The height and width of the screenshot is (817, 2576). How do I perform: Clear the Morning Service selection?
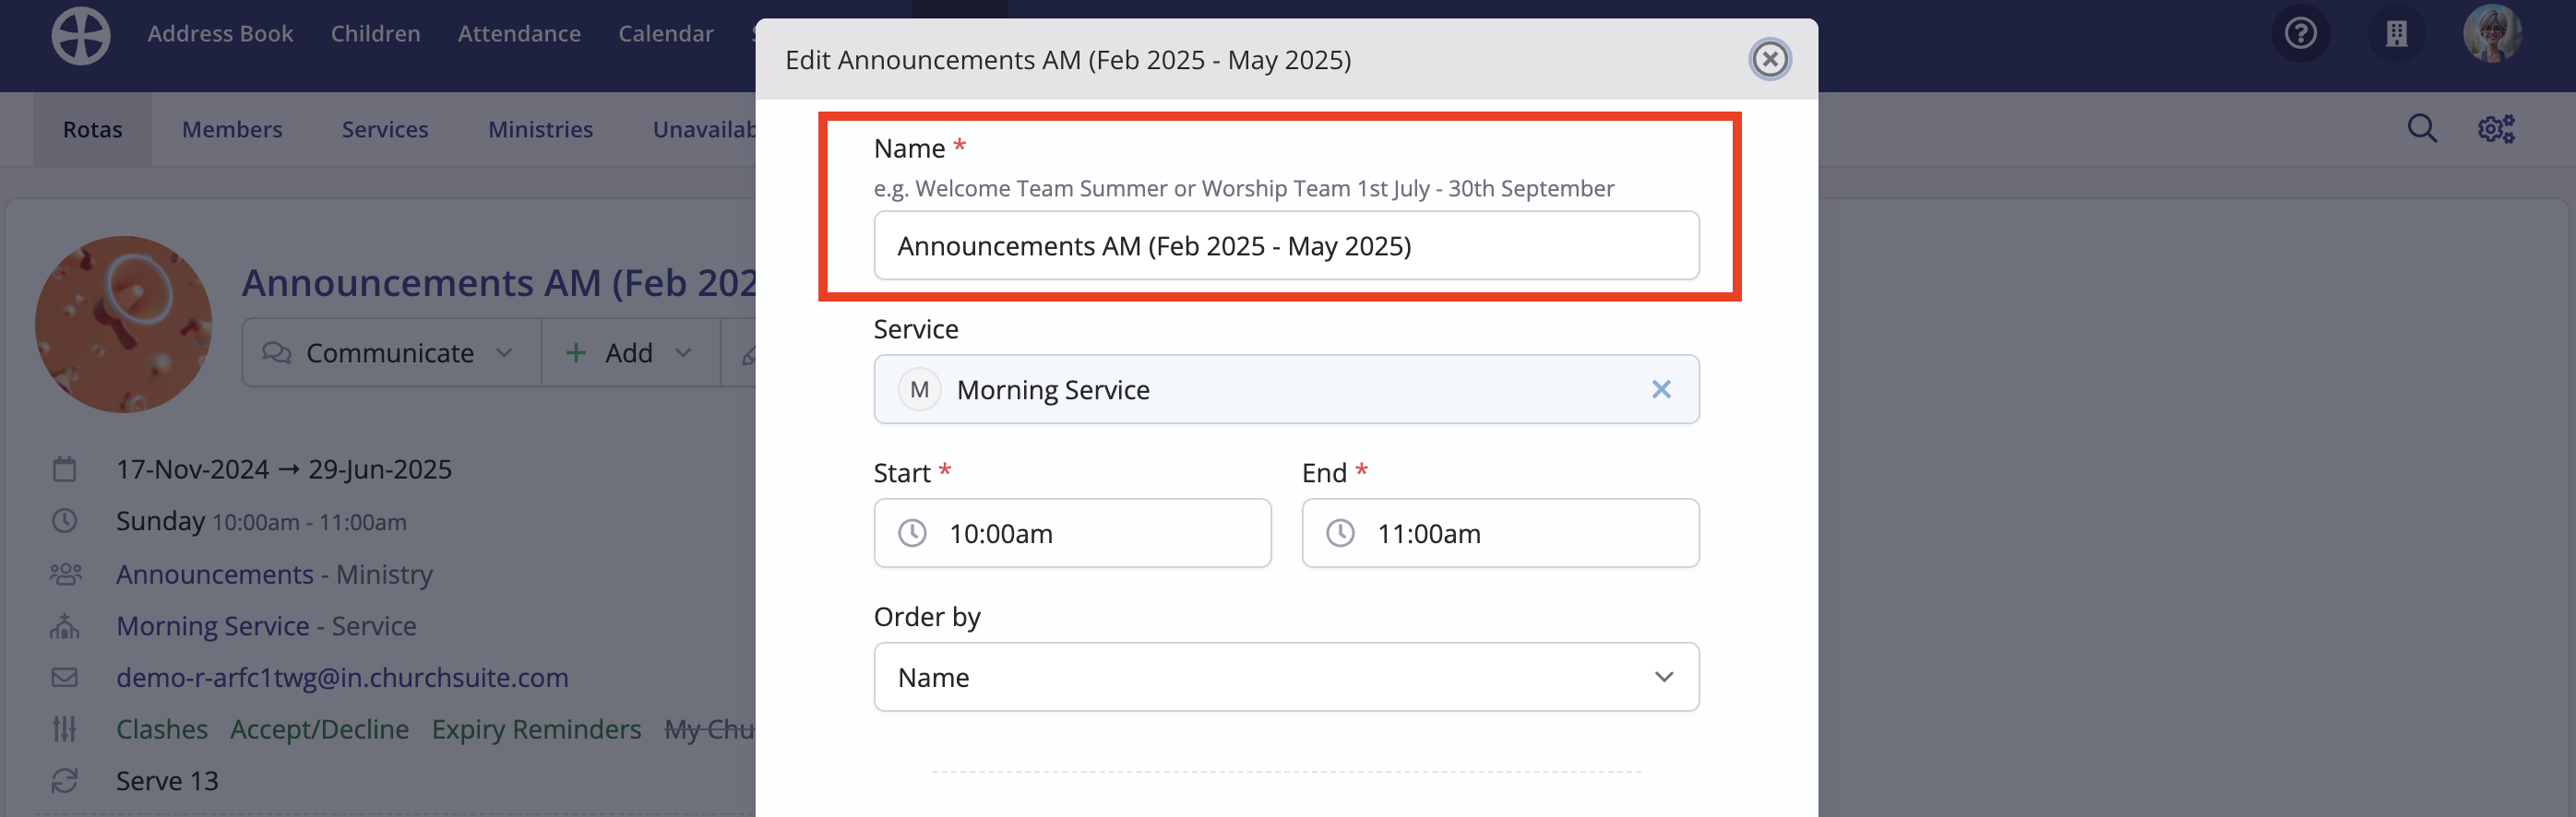[x=1661, y=389]
